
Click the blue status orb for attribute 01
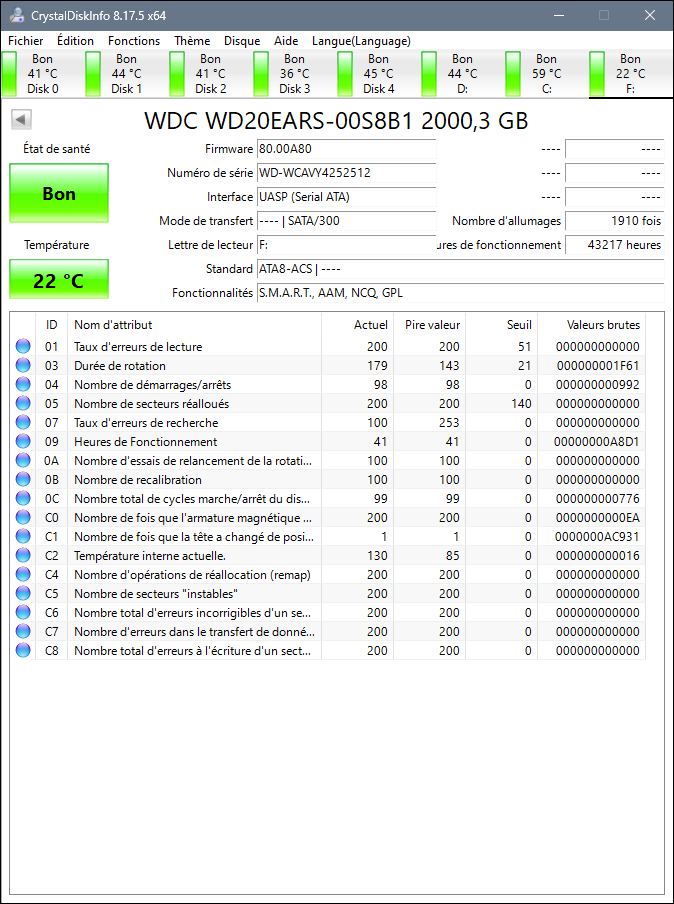coord(23,347)
